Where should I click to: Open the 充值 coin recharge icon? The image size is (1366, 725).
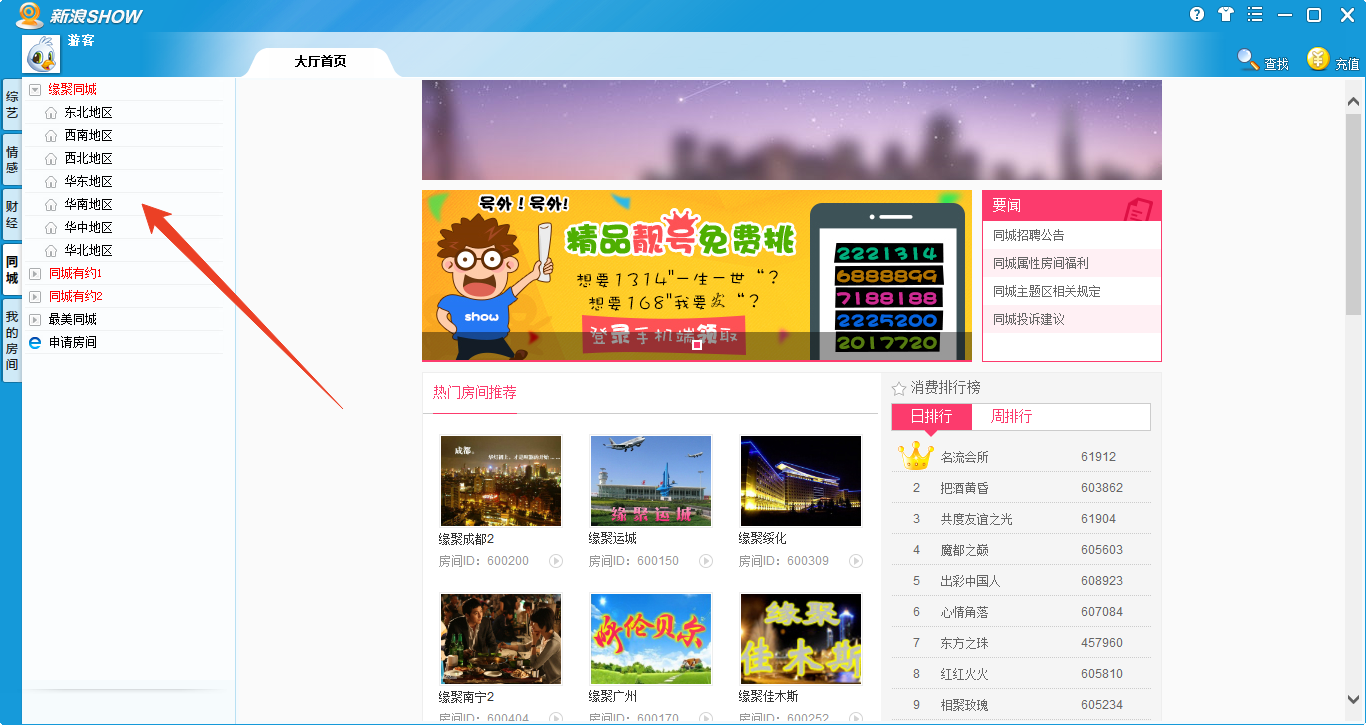click(x=1318, y=60)
